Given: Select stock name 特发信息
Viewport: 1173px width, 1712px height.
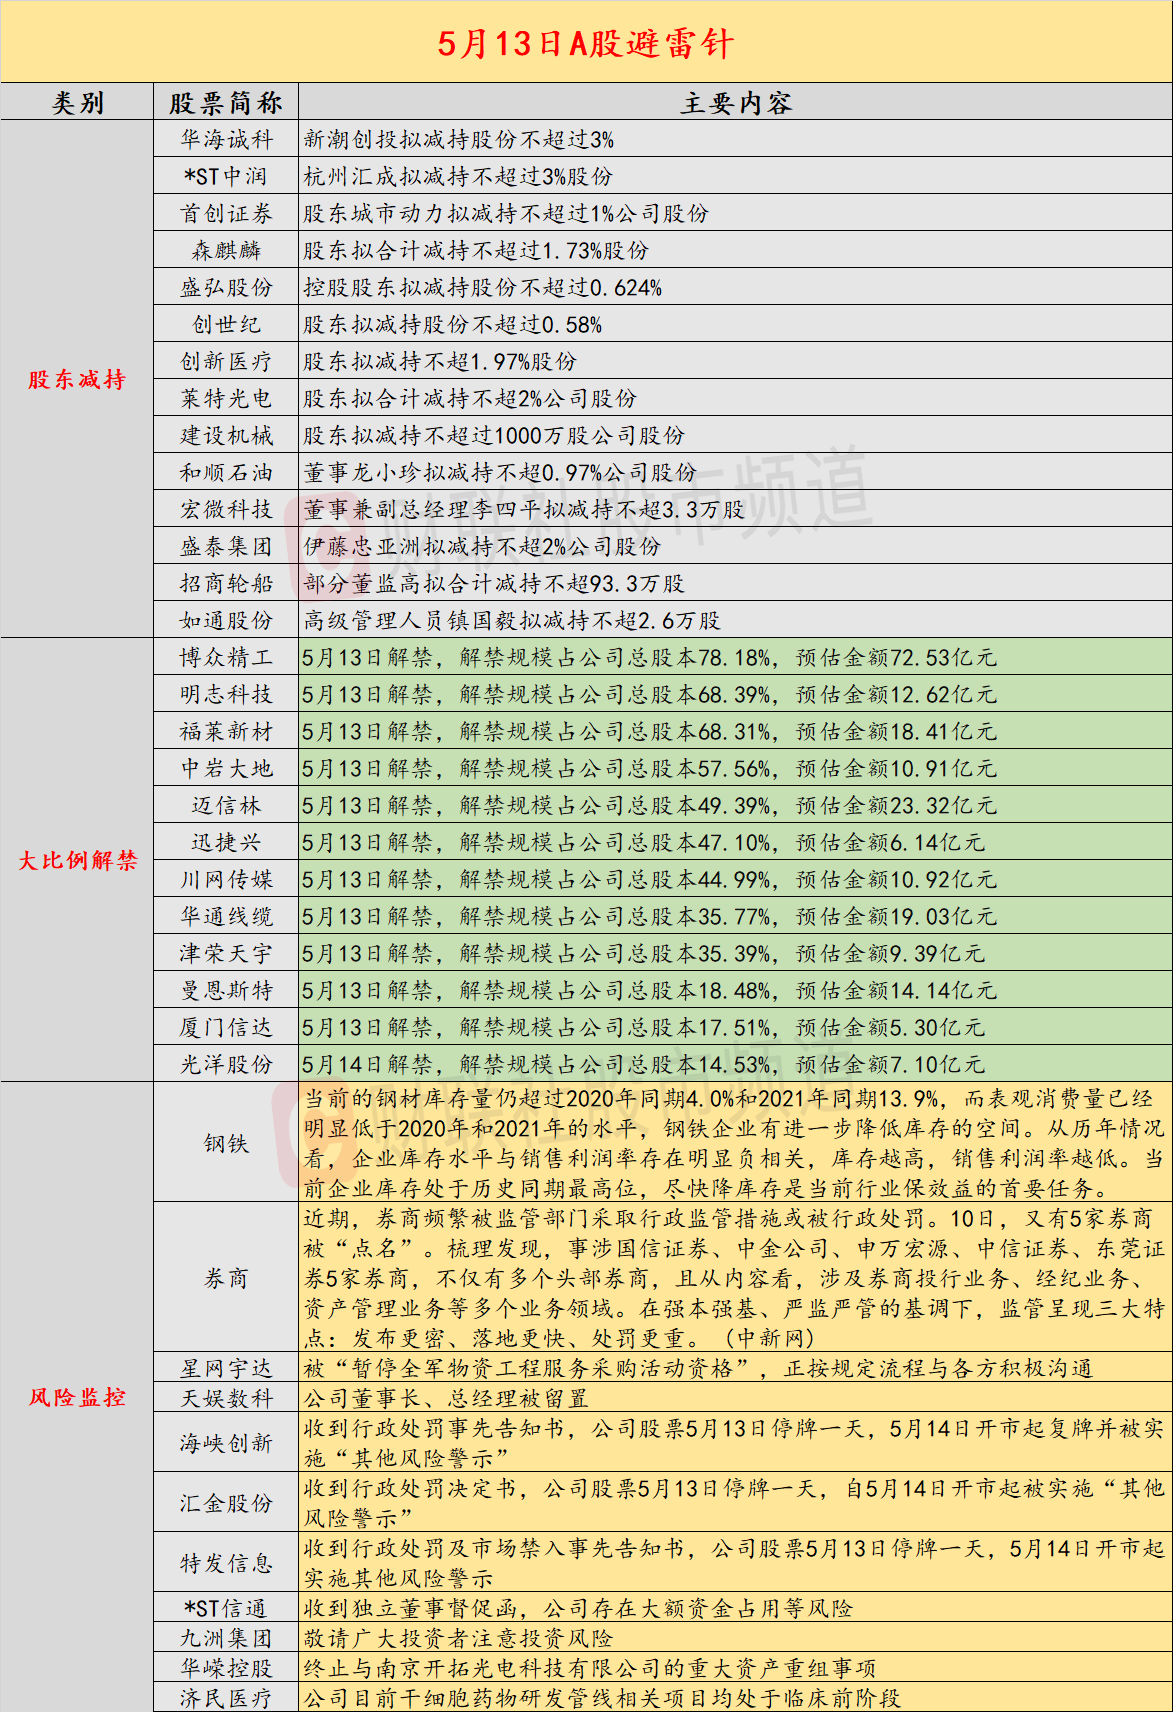Looking at the screenshot, I should [226, 1563].
